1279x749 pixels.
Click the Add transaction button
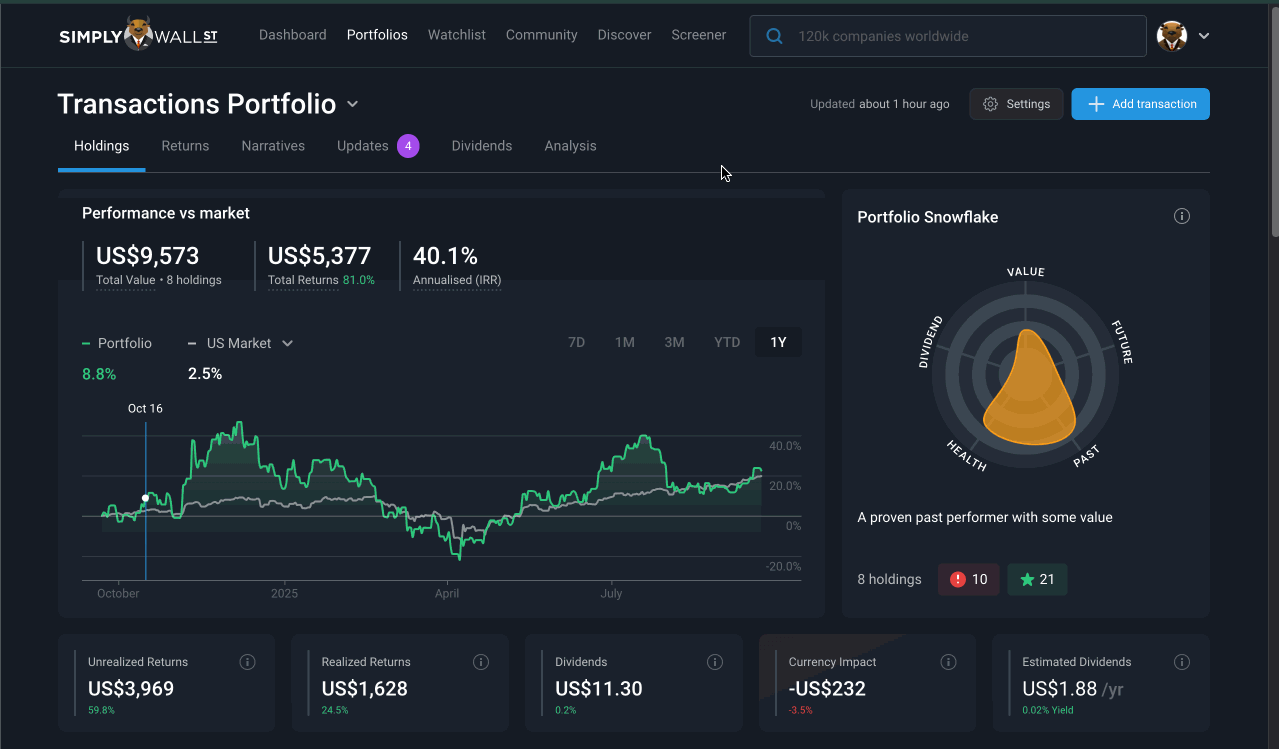click(1140, 104)
